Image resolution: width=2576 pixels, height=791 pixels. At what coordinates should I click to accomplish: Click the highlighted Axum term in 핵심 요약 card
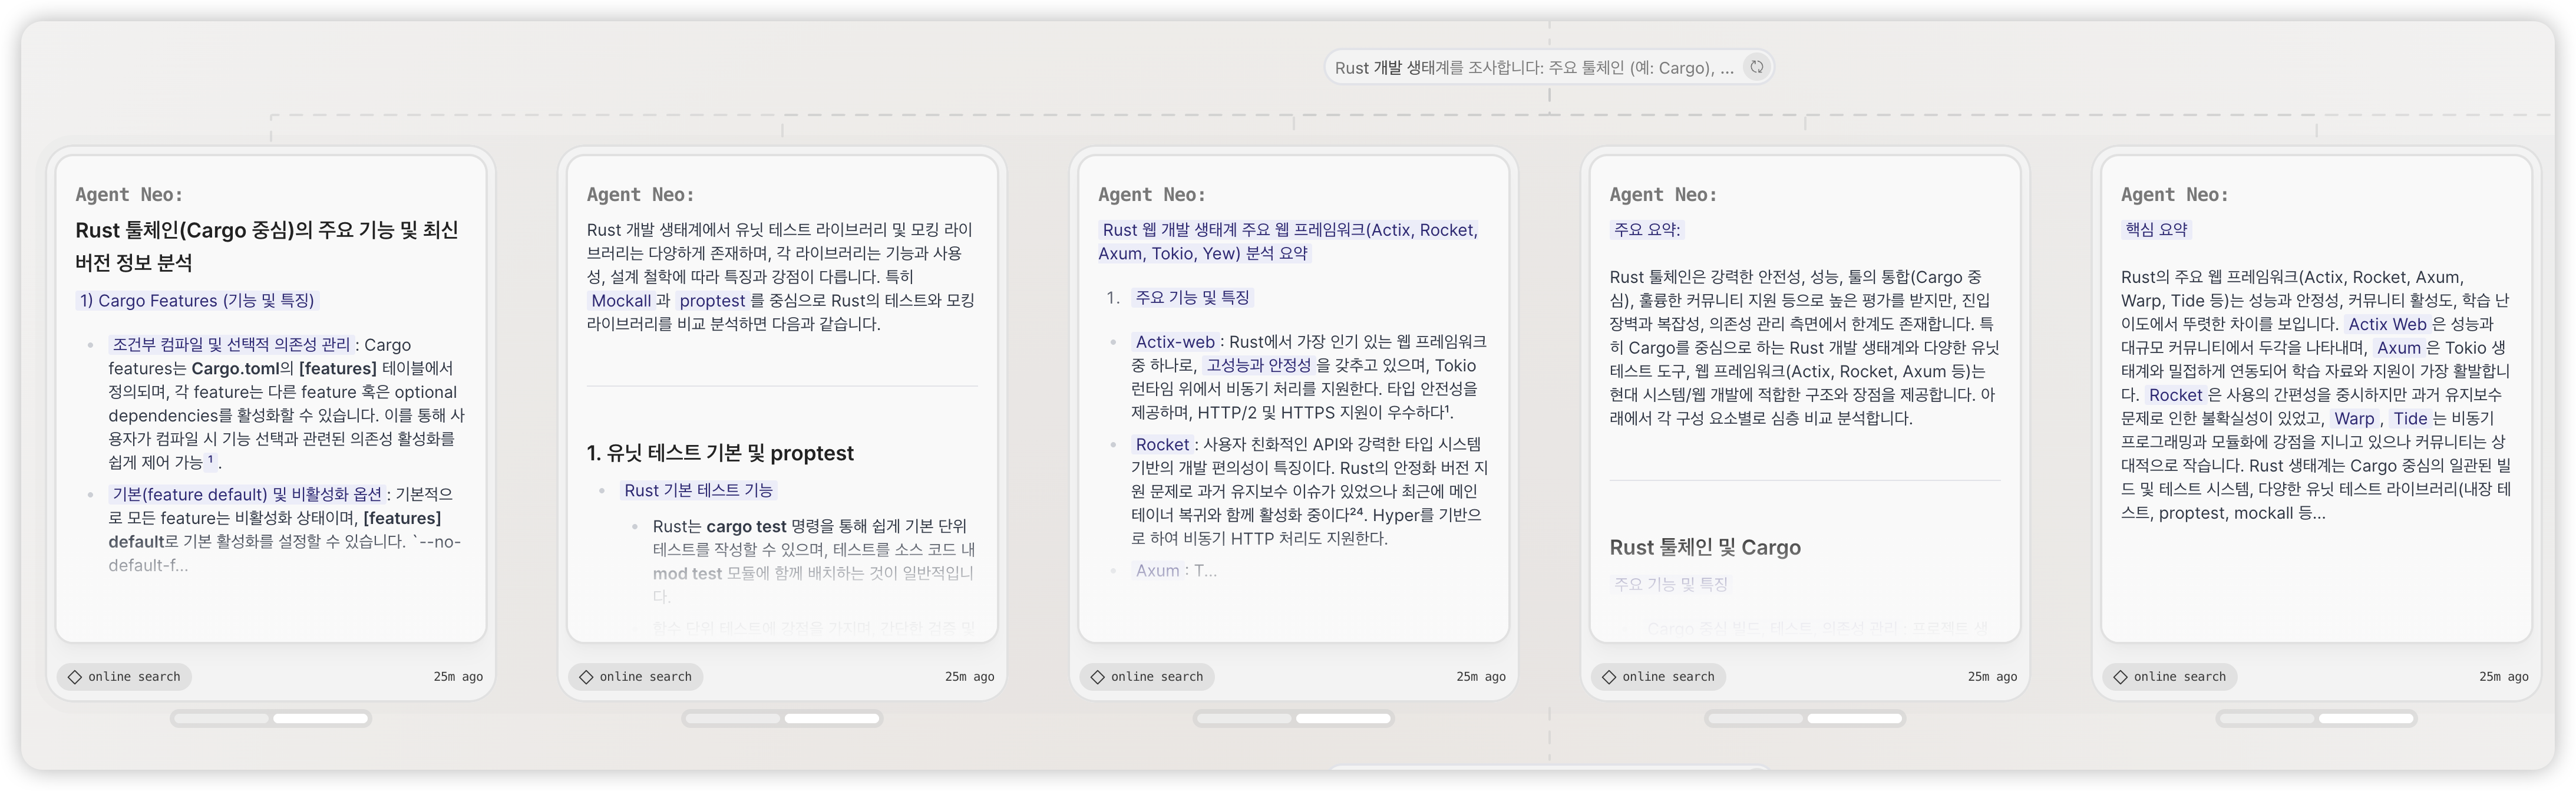click(x=2398, y=348)
